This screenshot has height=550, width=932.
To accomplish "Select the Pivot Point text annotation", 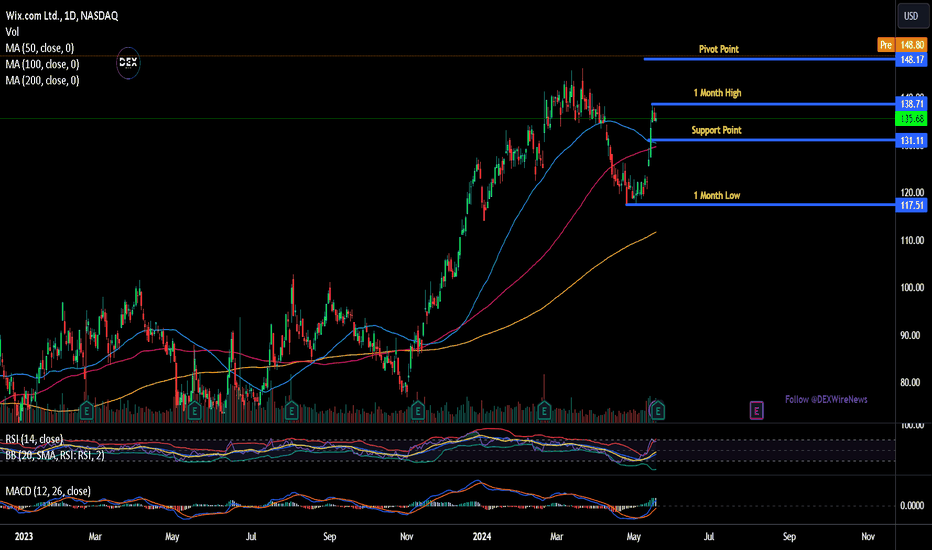I will pos(719,49).
